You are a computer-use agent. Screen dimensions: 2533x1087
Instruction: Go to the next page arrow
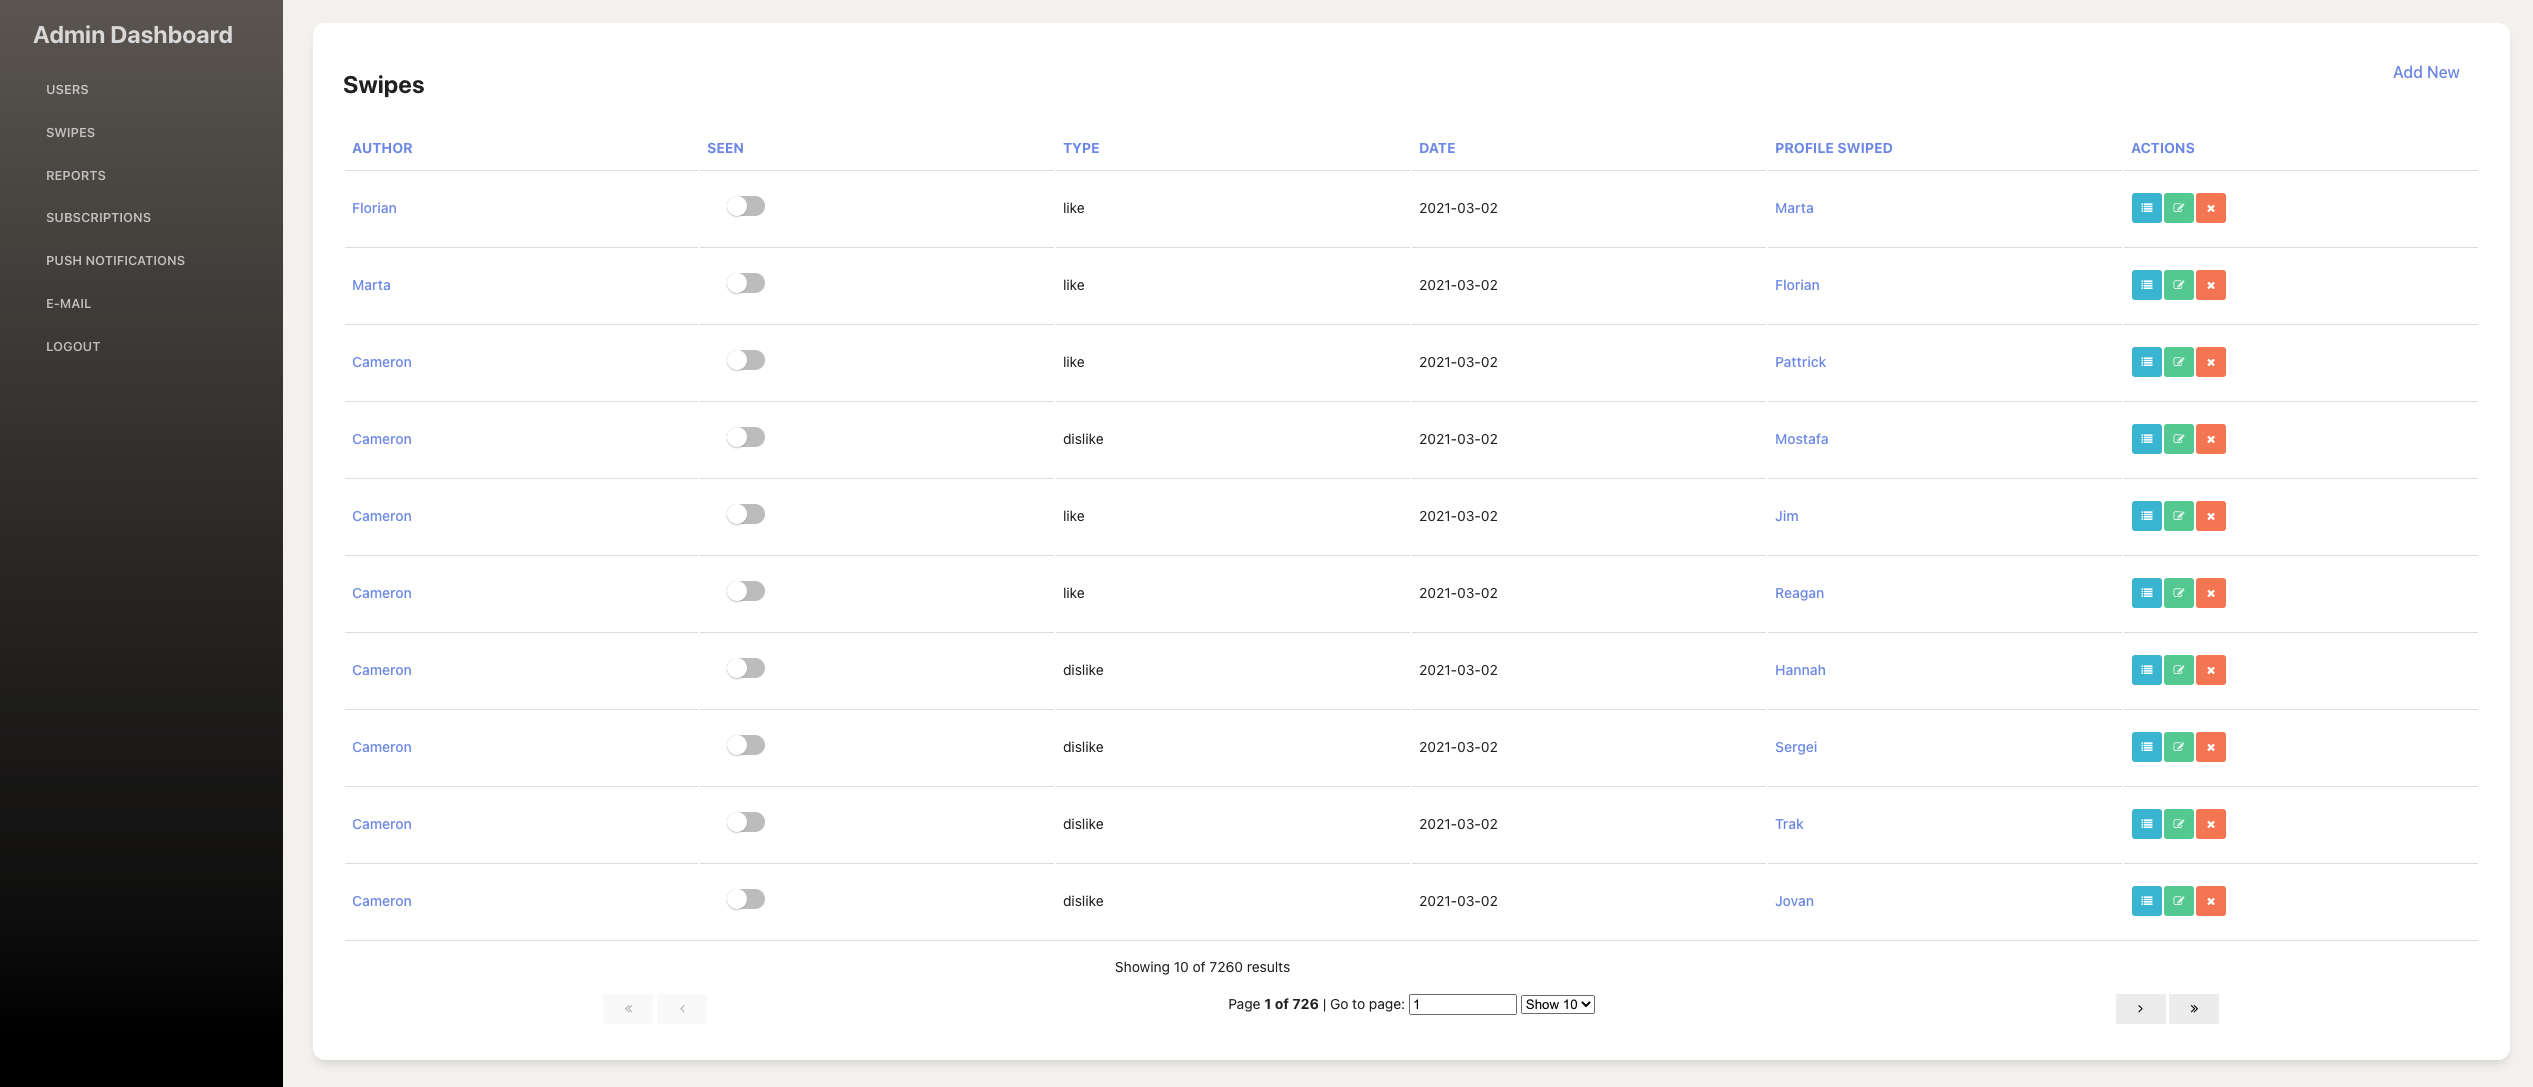click(2140, 1008)
